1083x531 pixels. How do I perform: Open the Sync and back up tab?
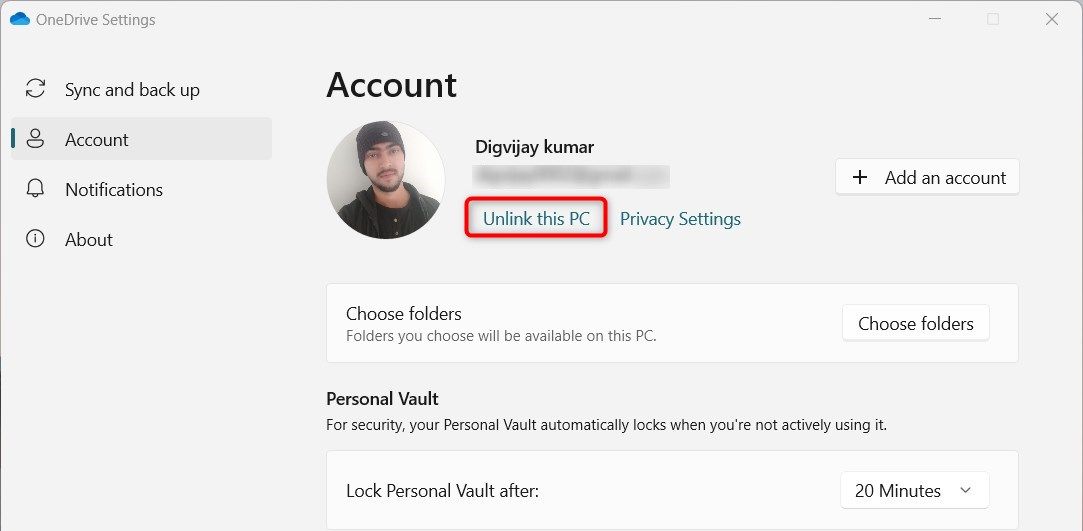(132, 90)
